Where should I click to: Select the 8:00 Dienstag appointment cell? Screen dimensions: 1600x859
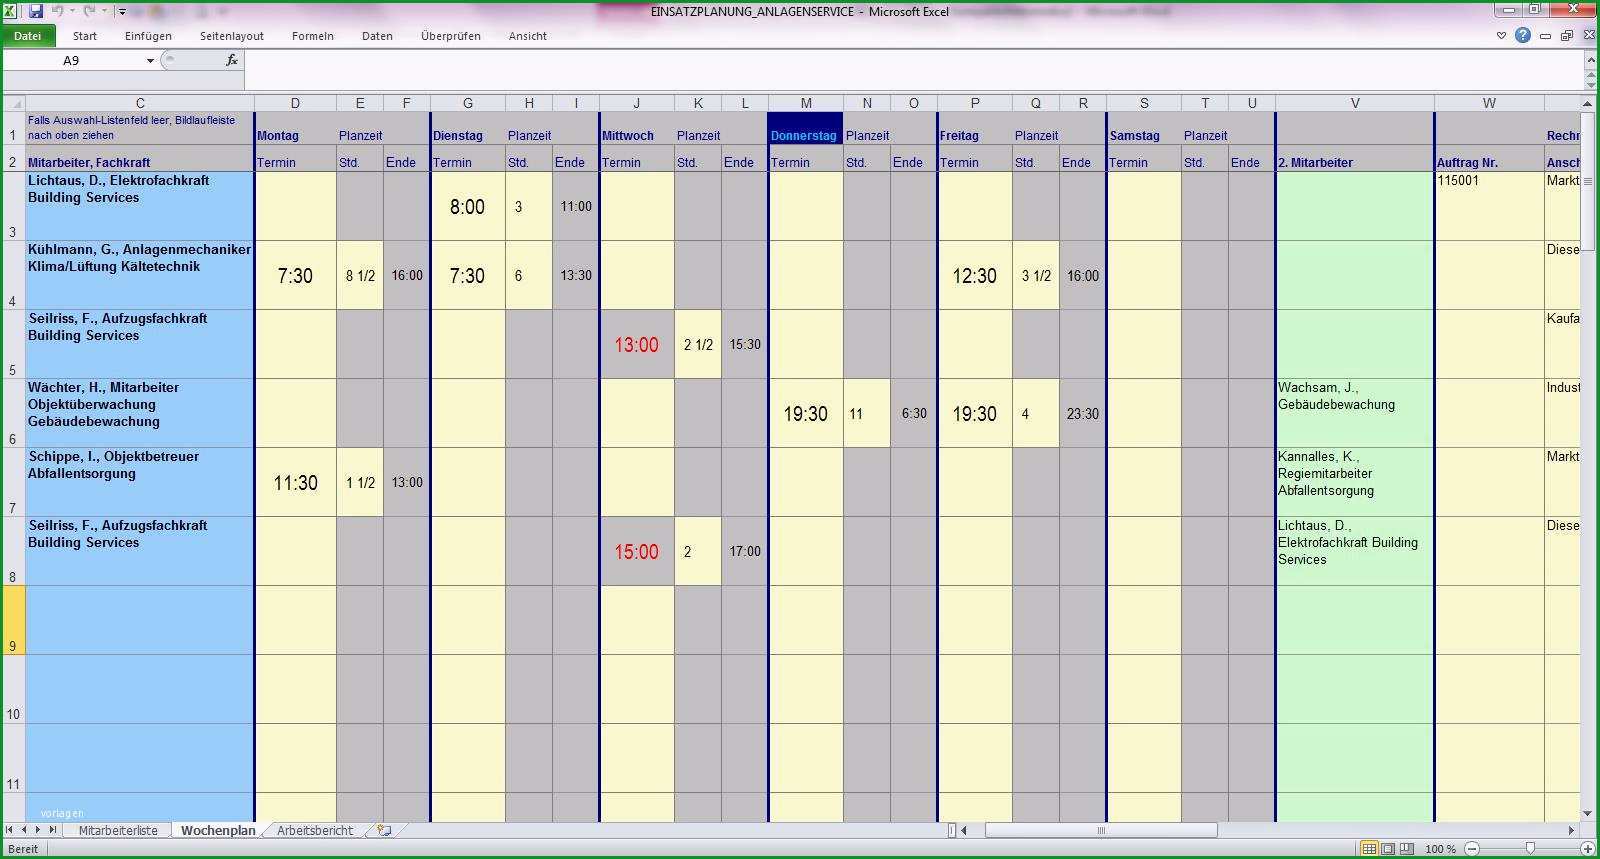467,207
